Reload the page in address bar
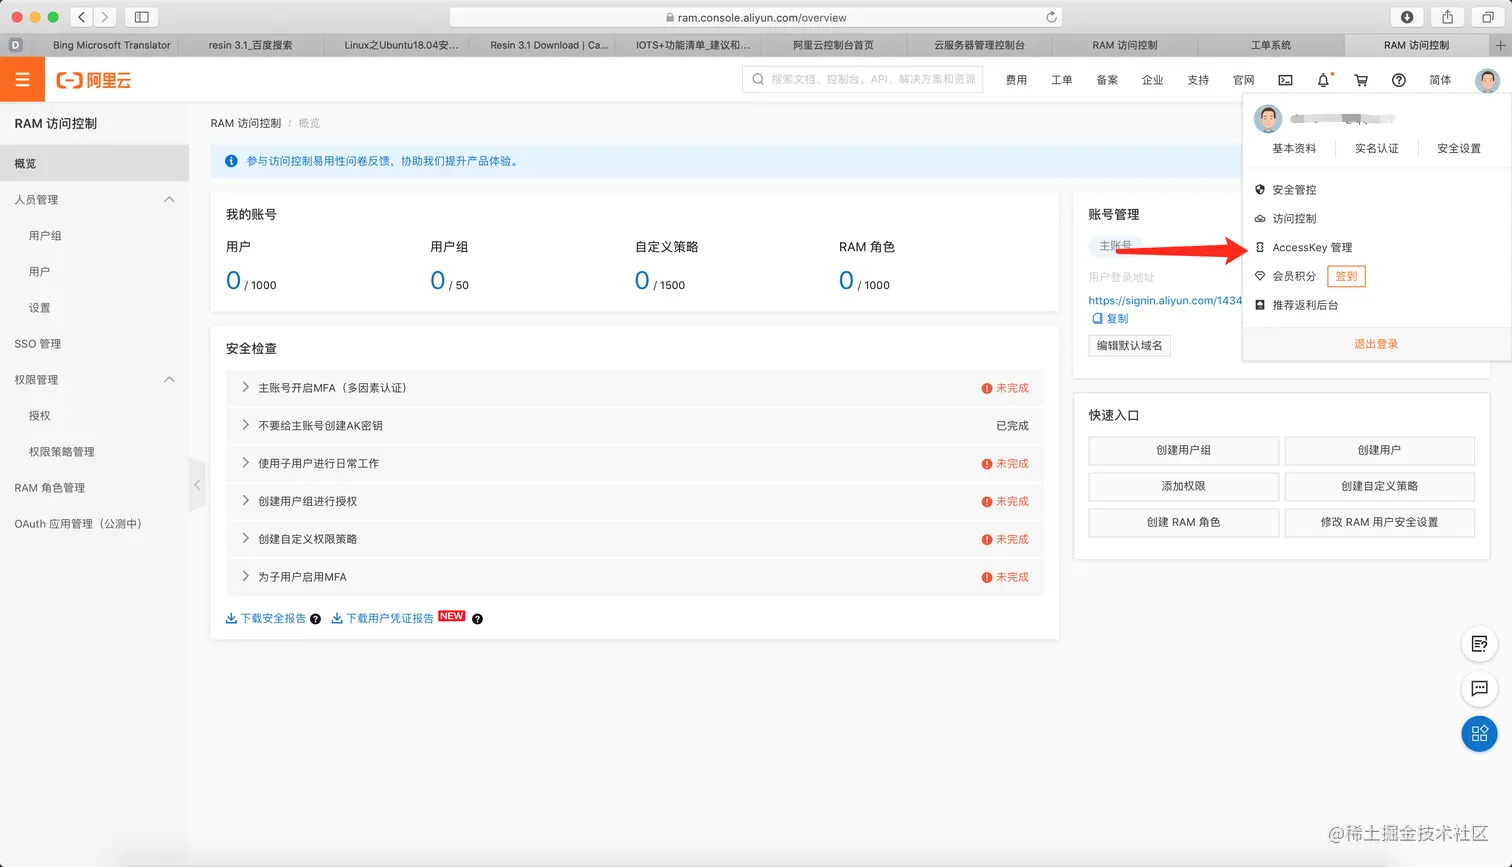This screenshot has height=867, width=1512. tap(1051, 17)
